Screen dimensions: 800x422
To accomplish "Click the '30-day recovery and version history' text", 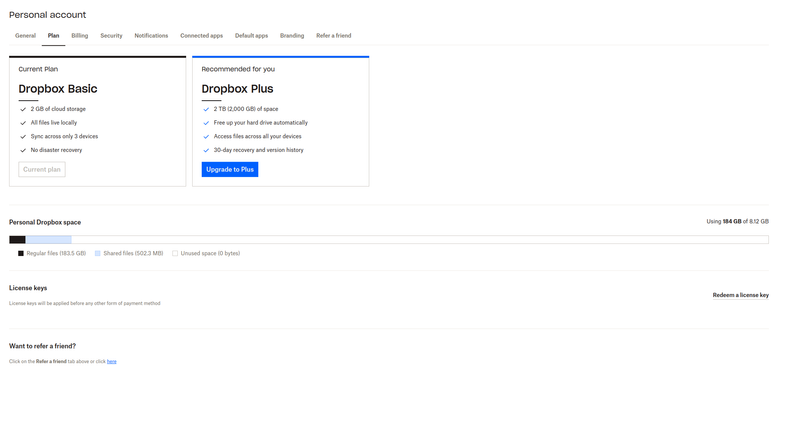I will (x=259, y=150).
